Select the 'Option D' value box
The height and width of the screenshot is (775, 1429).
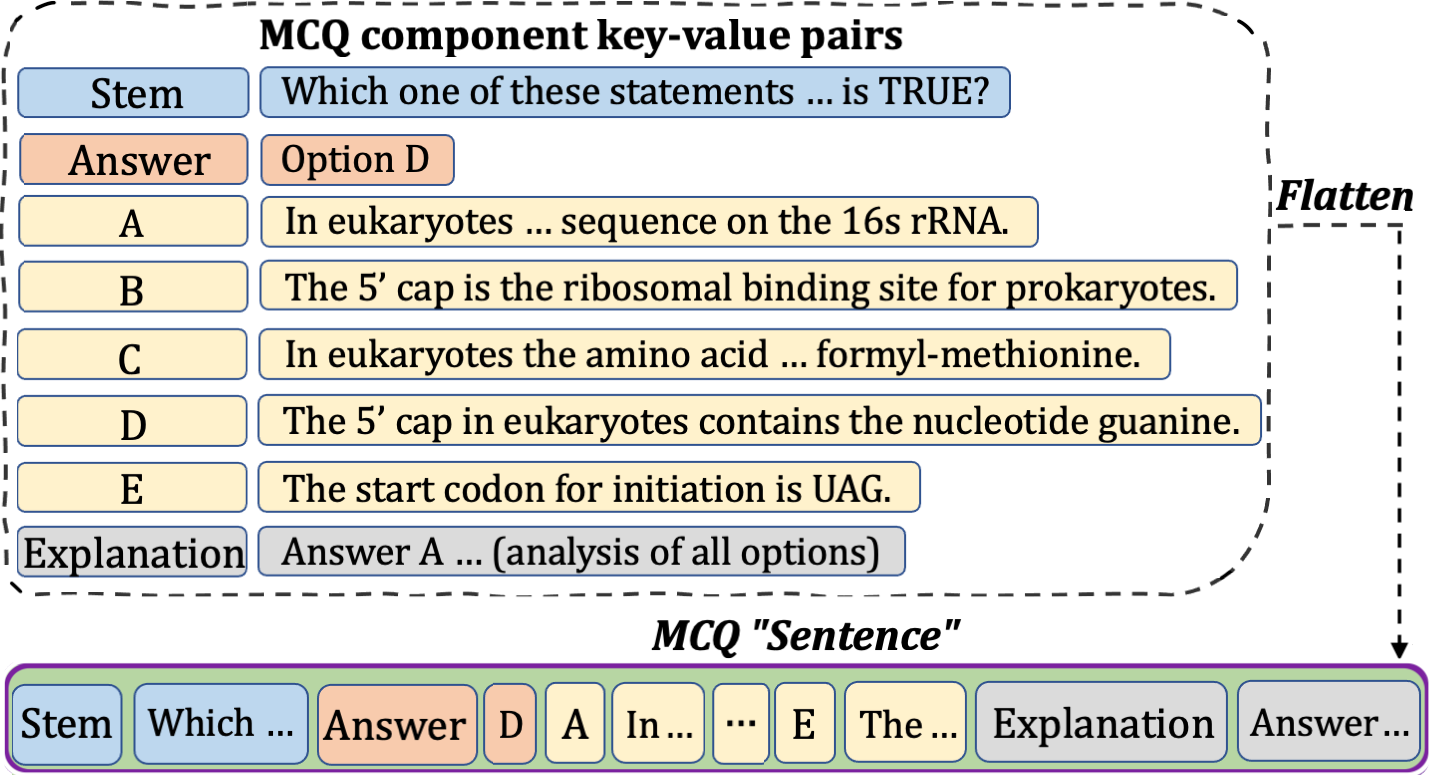tap(357, 160)
